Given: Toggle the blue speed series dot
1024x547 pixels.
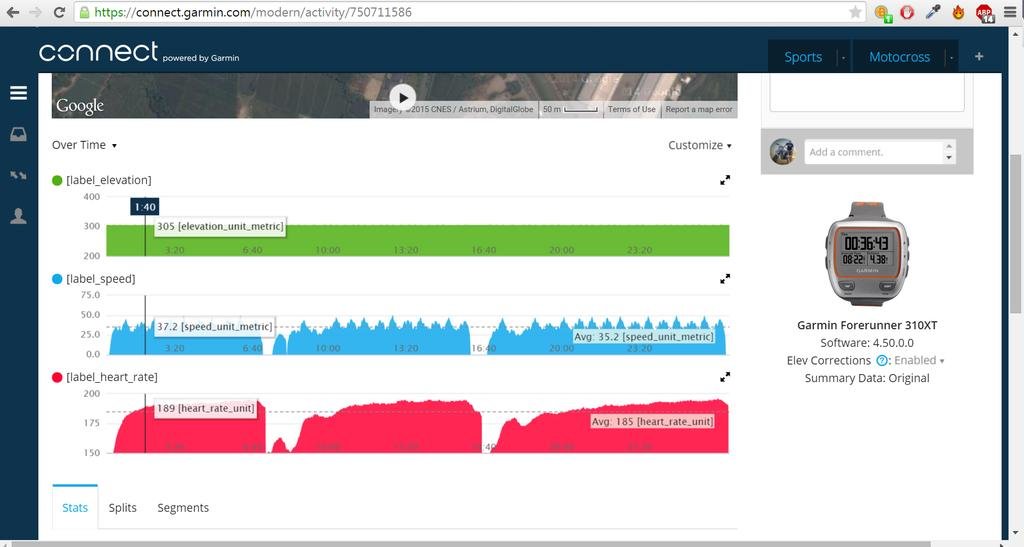Looking at the screenshot, I should click(58, 279).
